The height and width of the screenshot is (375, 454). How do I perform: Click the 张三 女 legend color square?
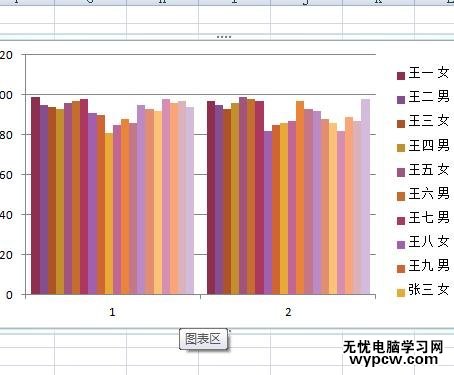pyautogui.click(x=401, y=293)
